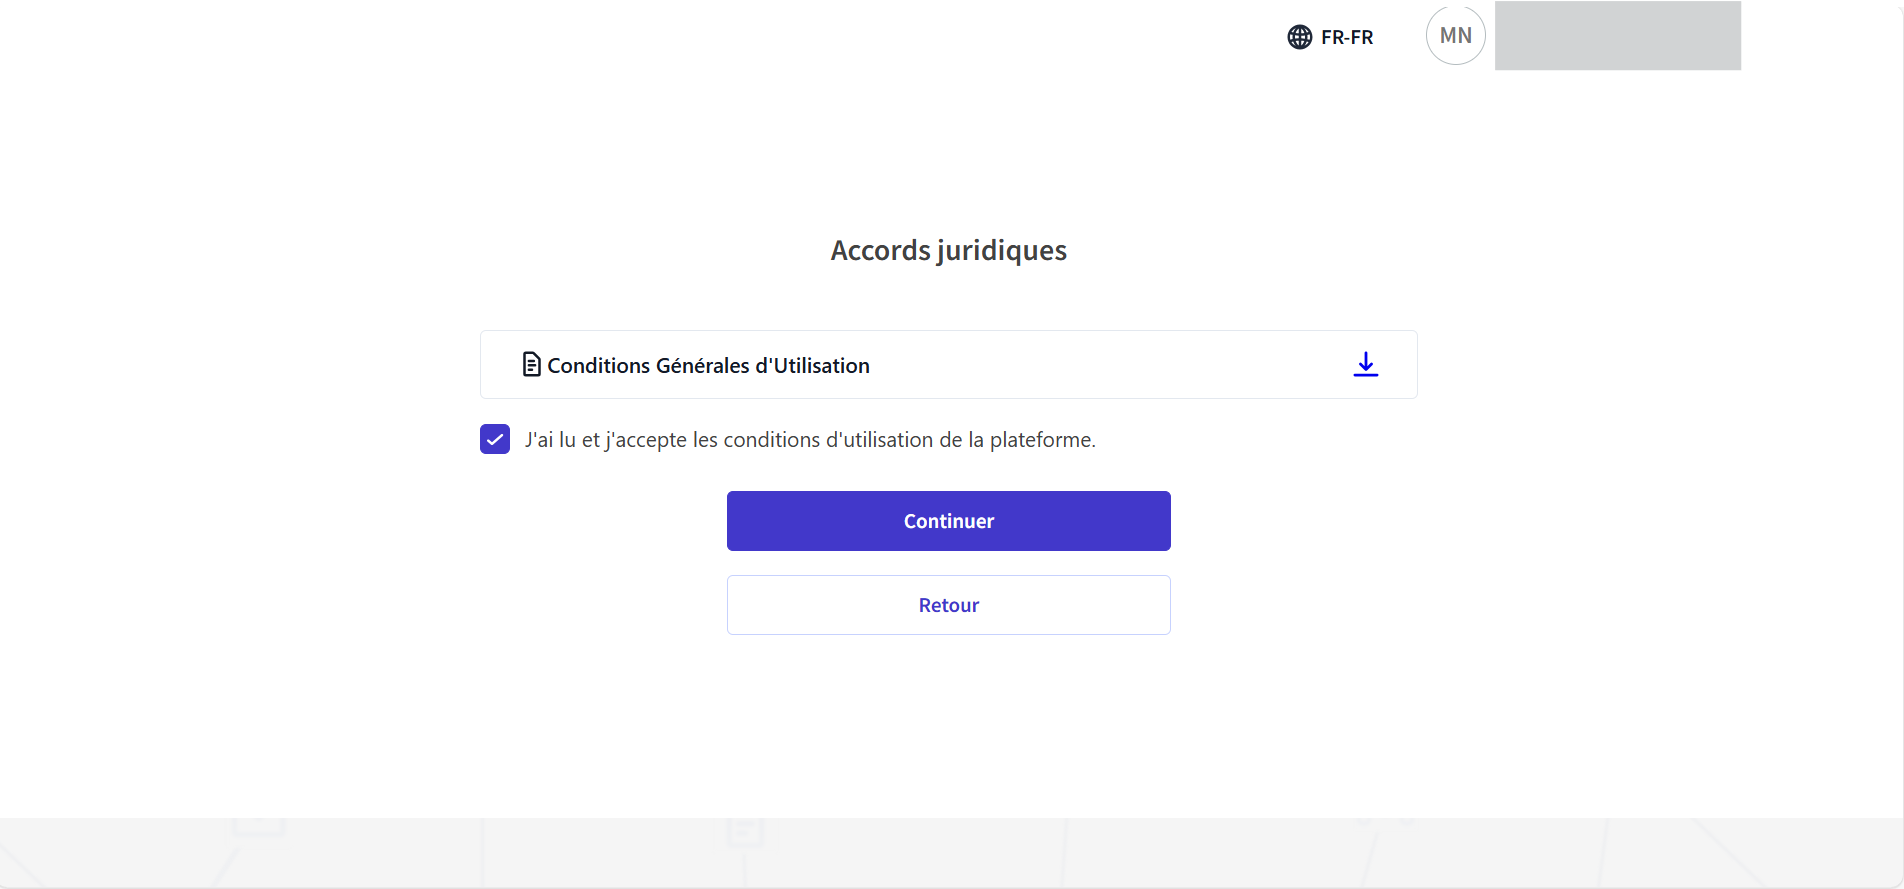Uncheck the terms acceptance checkbox
Viewport: 1904px width, 889px height.
(x=495, y=439)
